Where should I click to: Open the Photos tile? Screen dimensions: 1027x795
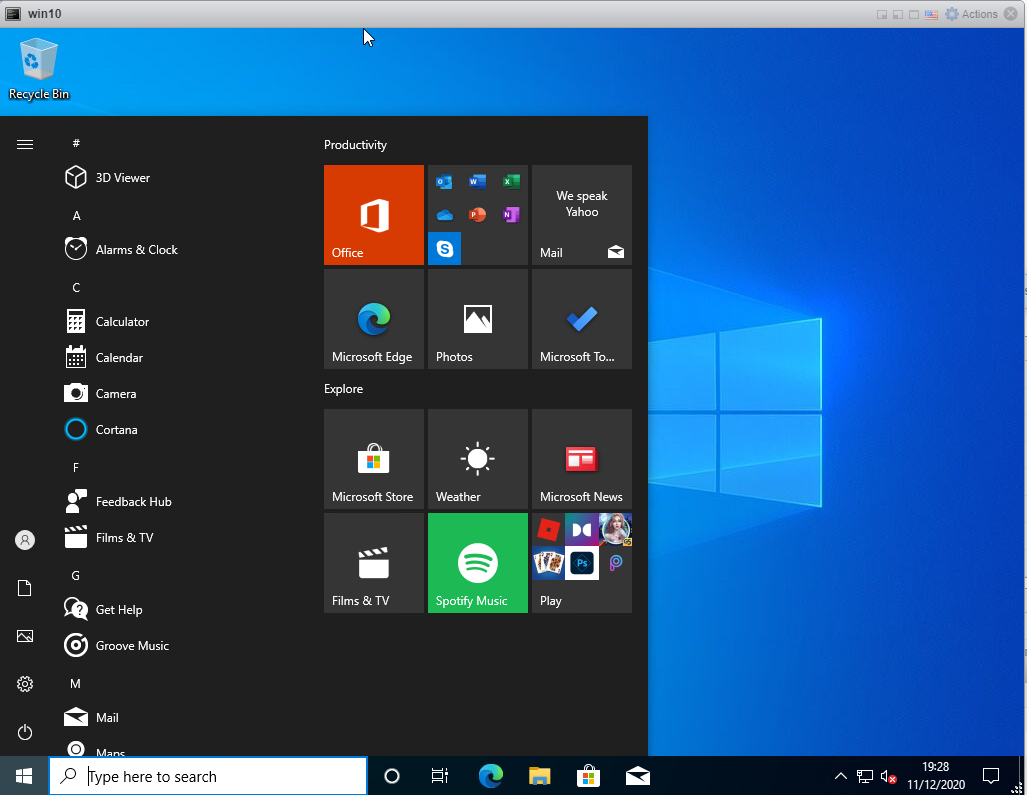pyautogui.click(x=477, y=319)
